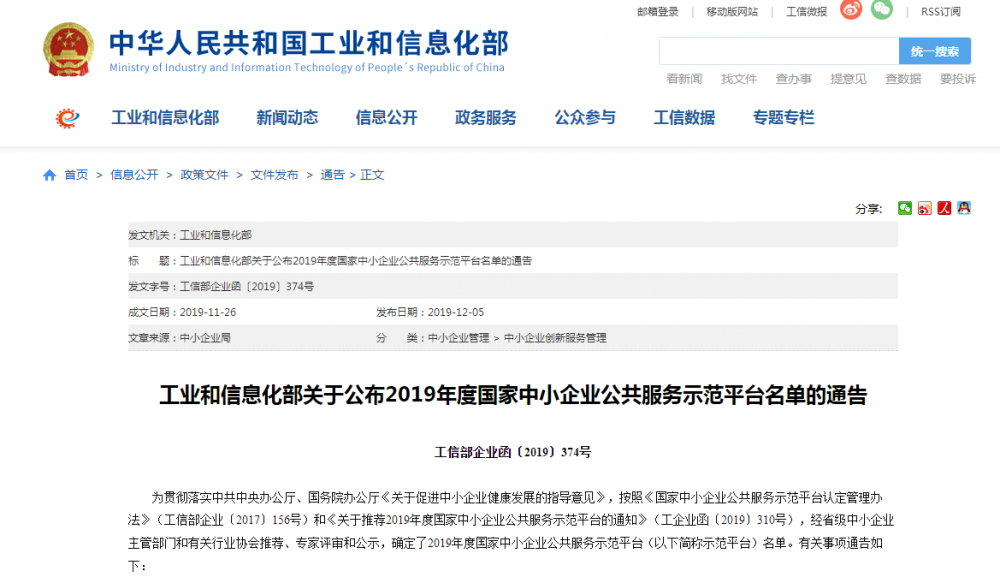Click the home icon in breadcrumb
Viewport: 1000px width, 583px height.
click(49, 175)
